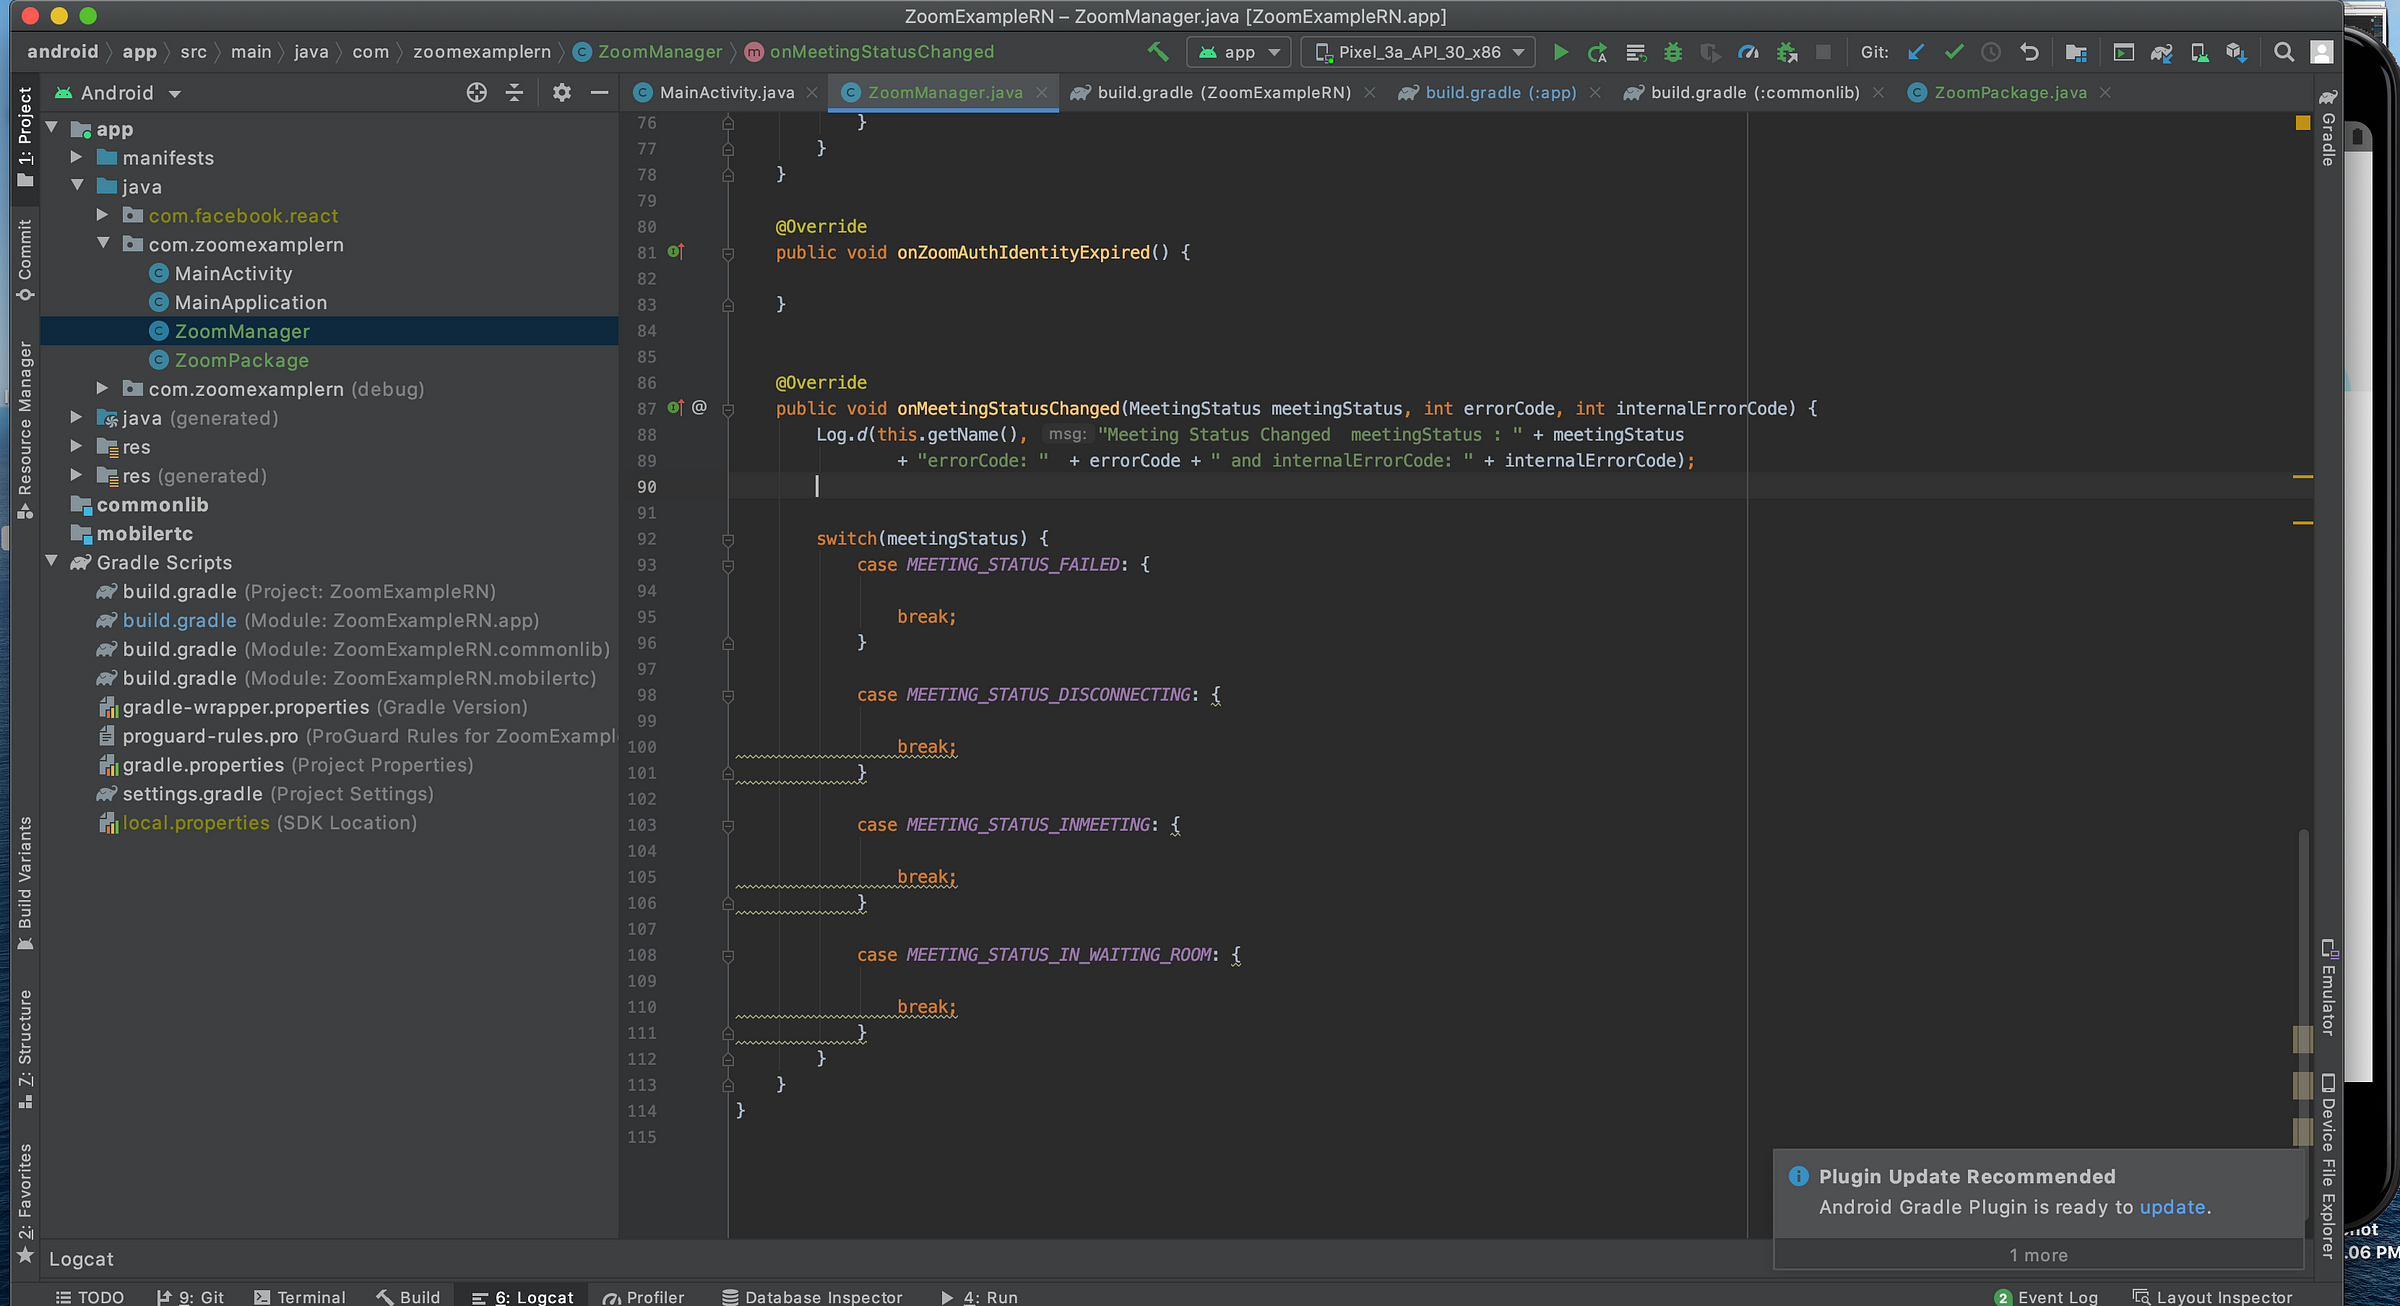This screenshot has width=2400, height=1306.
Task: Click Sync Project with Gradle Files icon
Action: 2161,52
